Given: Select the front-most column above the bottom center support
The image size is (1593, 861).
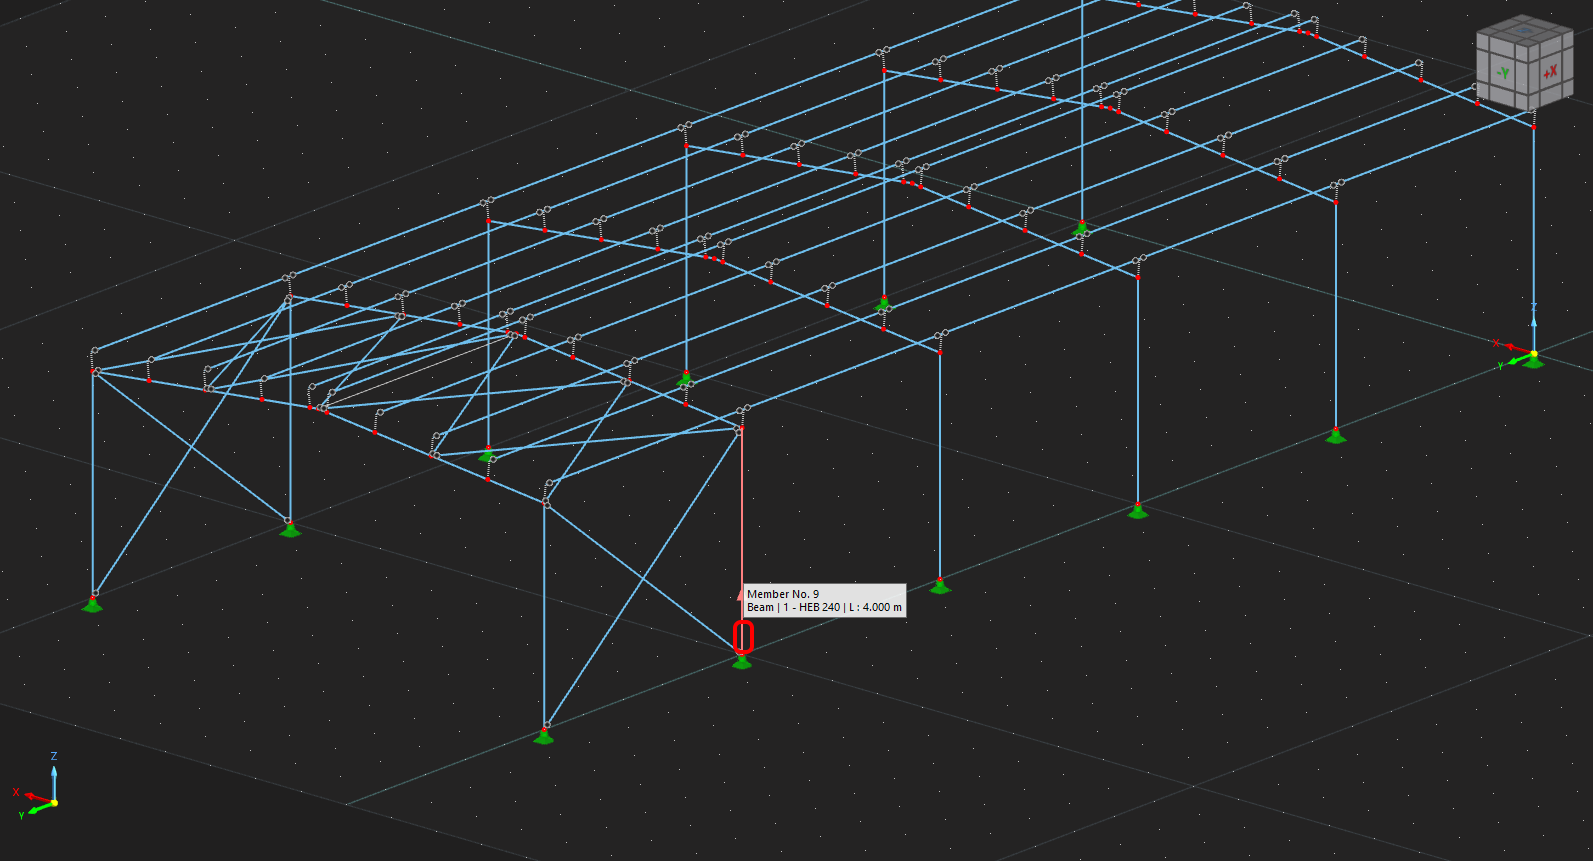Looking at the screenshot, I should coord(544,620).
